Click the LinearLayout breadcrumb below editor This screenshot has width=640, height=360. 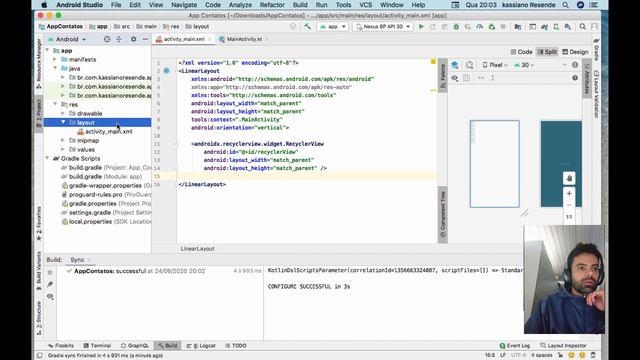198,249
